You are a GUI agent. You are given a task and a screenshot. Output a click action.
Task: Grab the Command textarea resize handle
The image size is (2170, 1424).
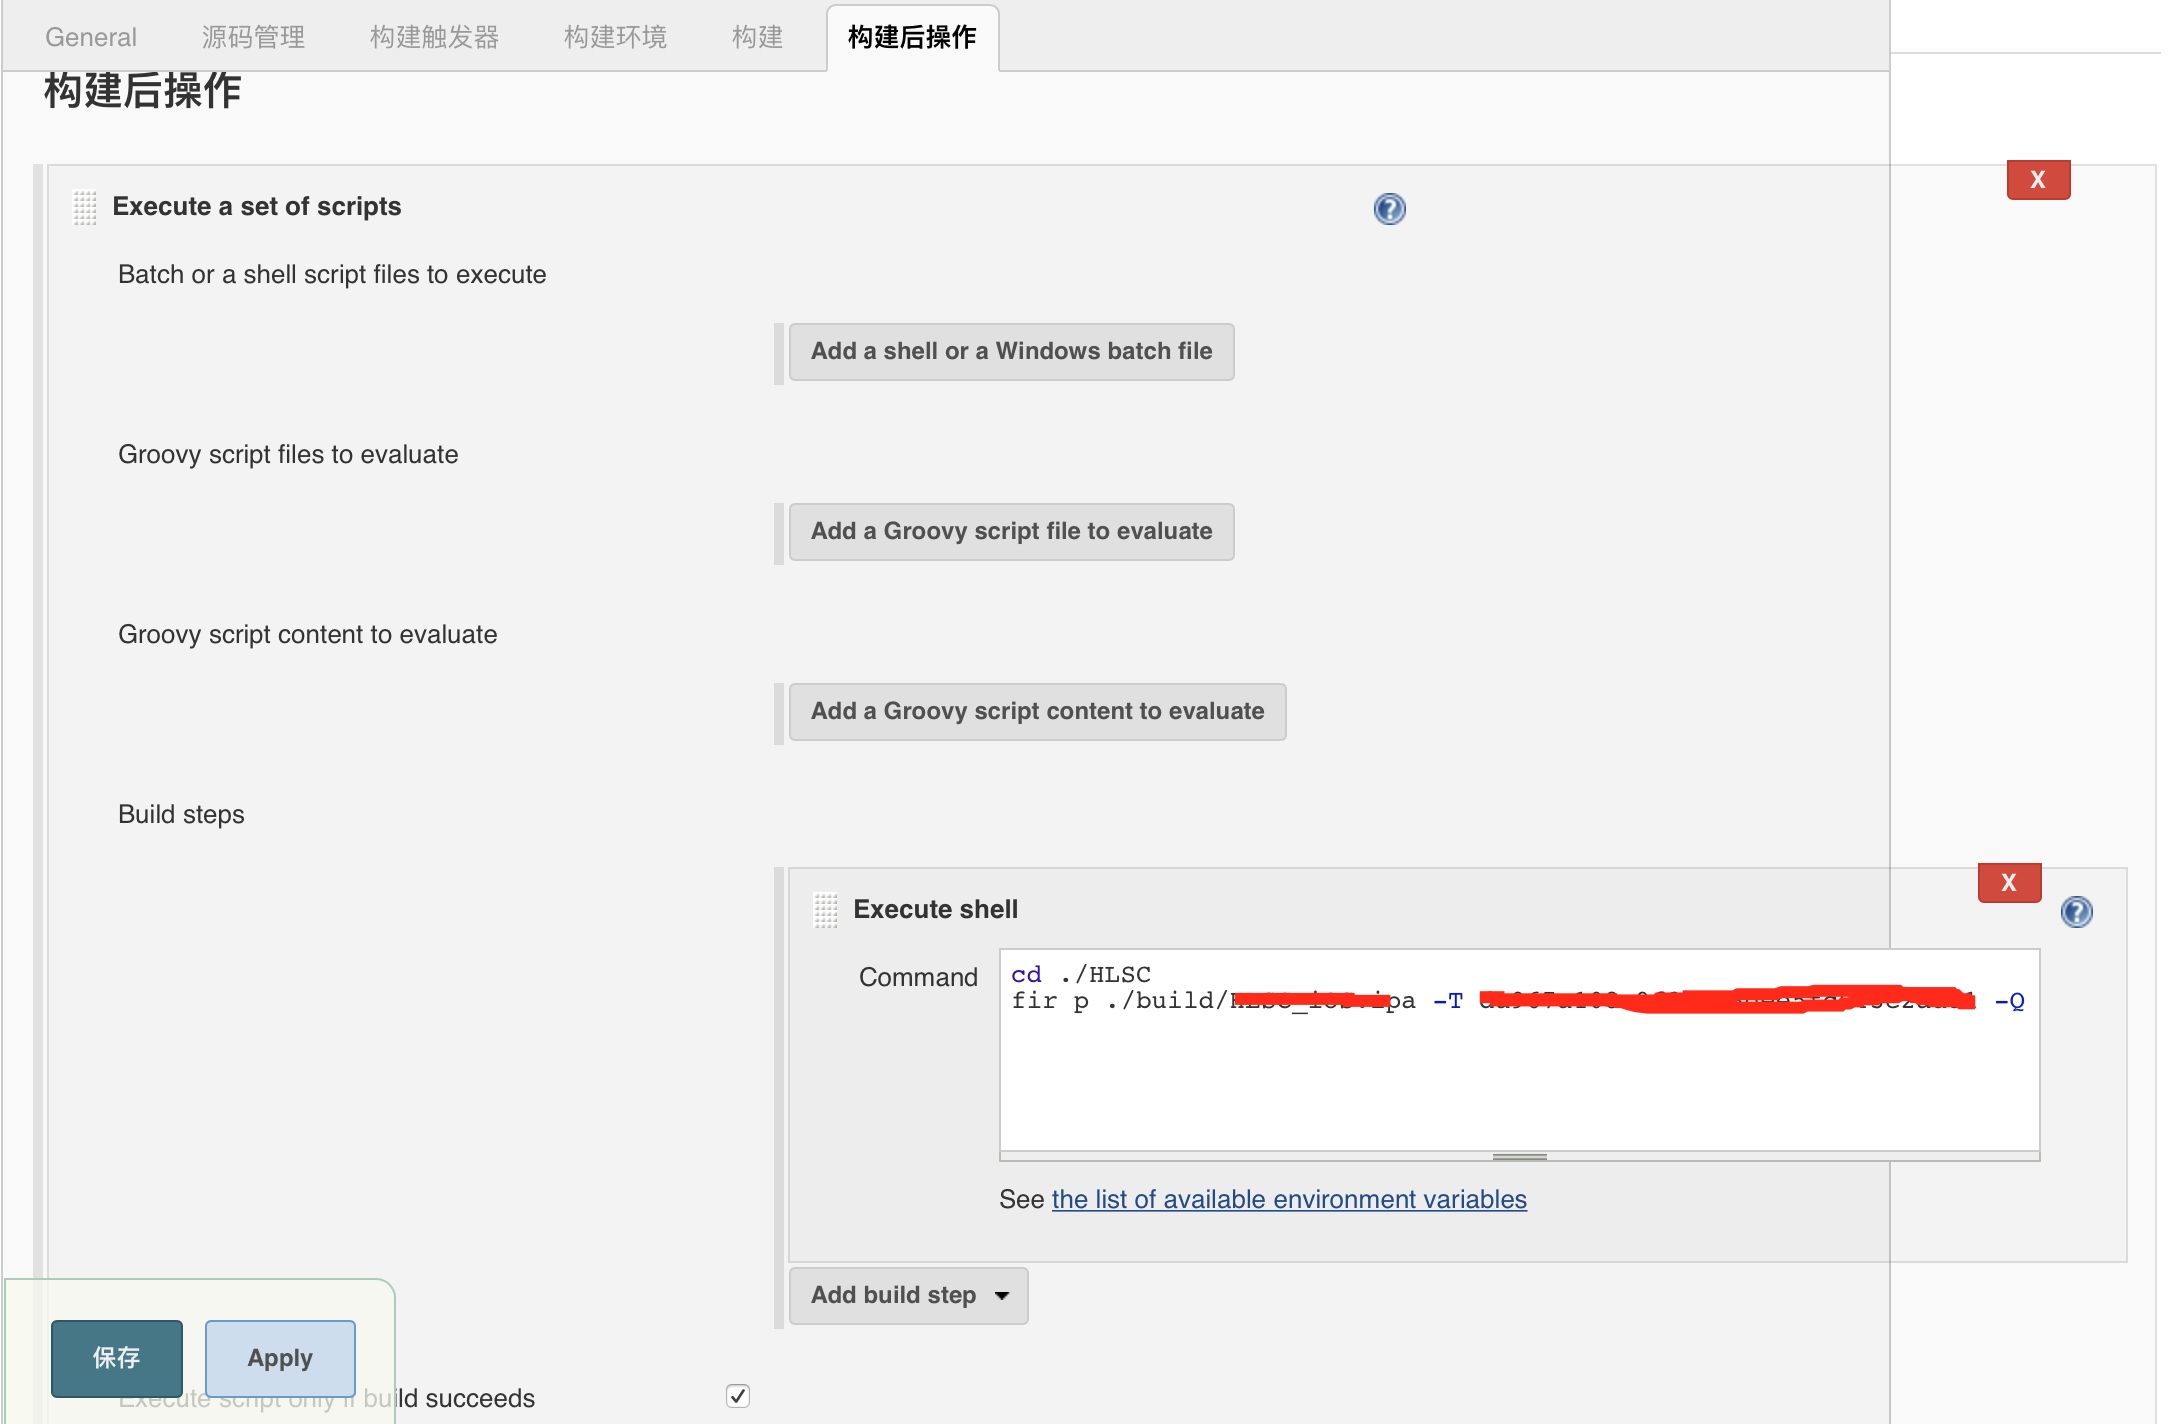click(x=1519, y=1157)
